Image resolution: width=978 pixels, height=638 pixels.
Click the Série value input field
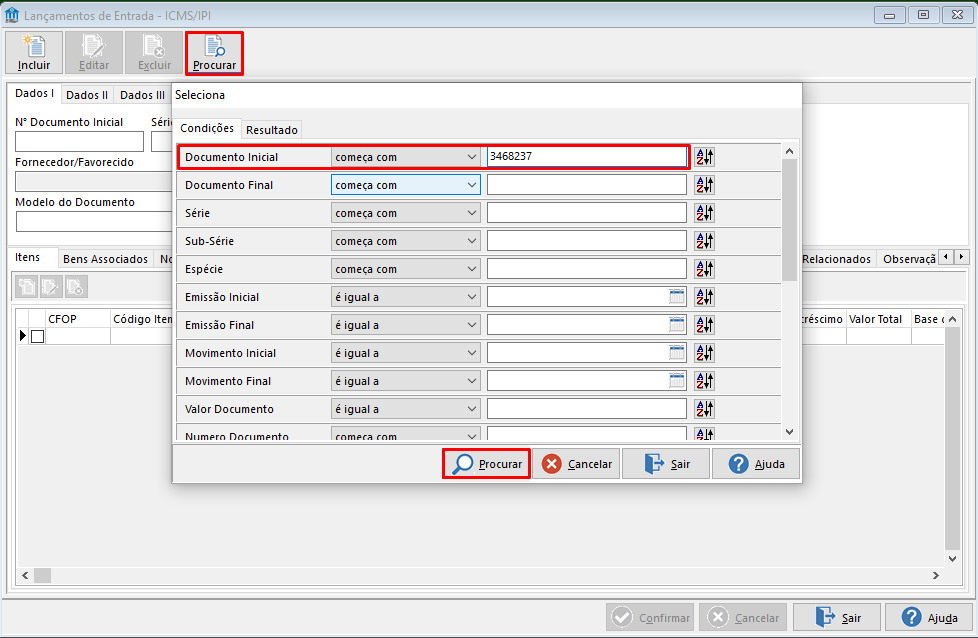(586, 213)
